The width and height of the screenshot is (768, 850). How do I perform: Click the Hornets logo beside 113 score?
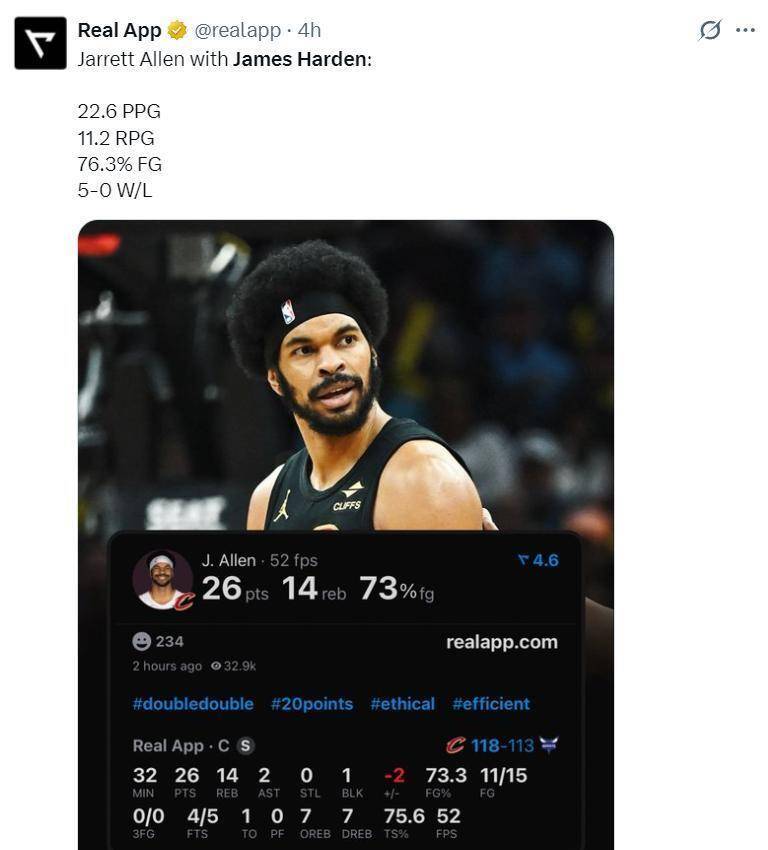(548, 746)
